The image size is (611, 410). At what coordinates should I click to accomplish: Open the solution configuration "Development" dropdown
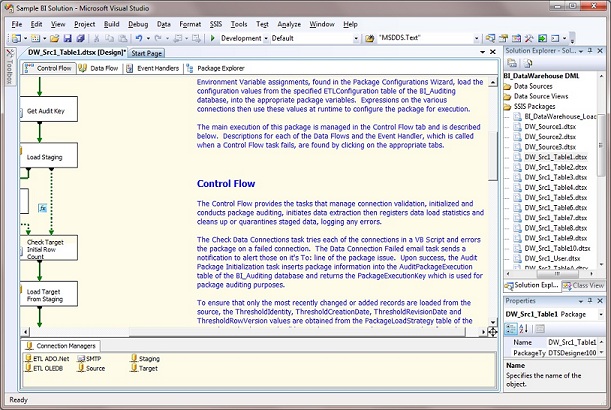(266, 38)
